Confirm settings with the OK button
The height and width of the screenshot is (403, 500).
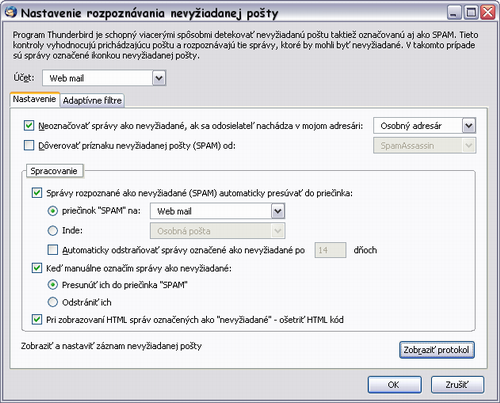pos(395,385)
